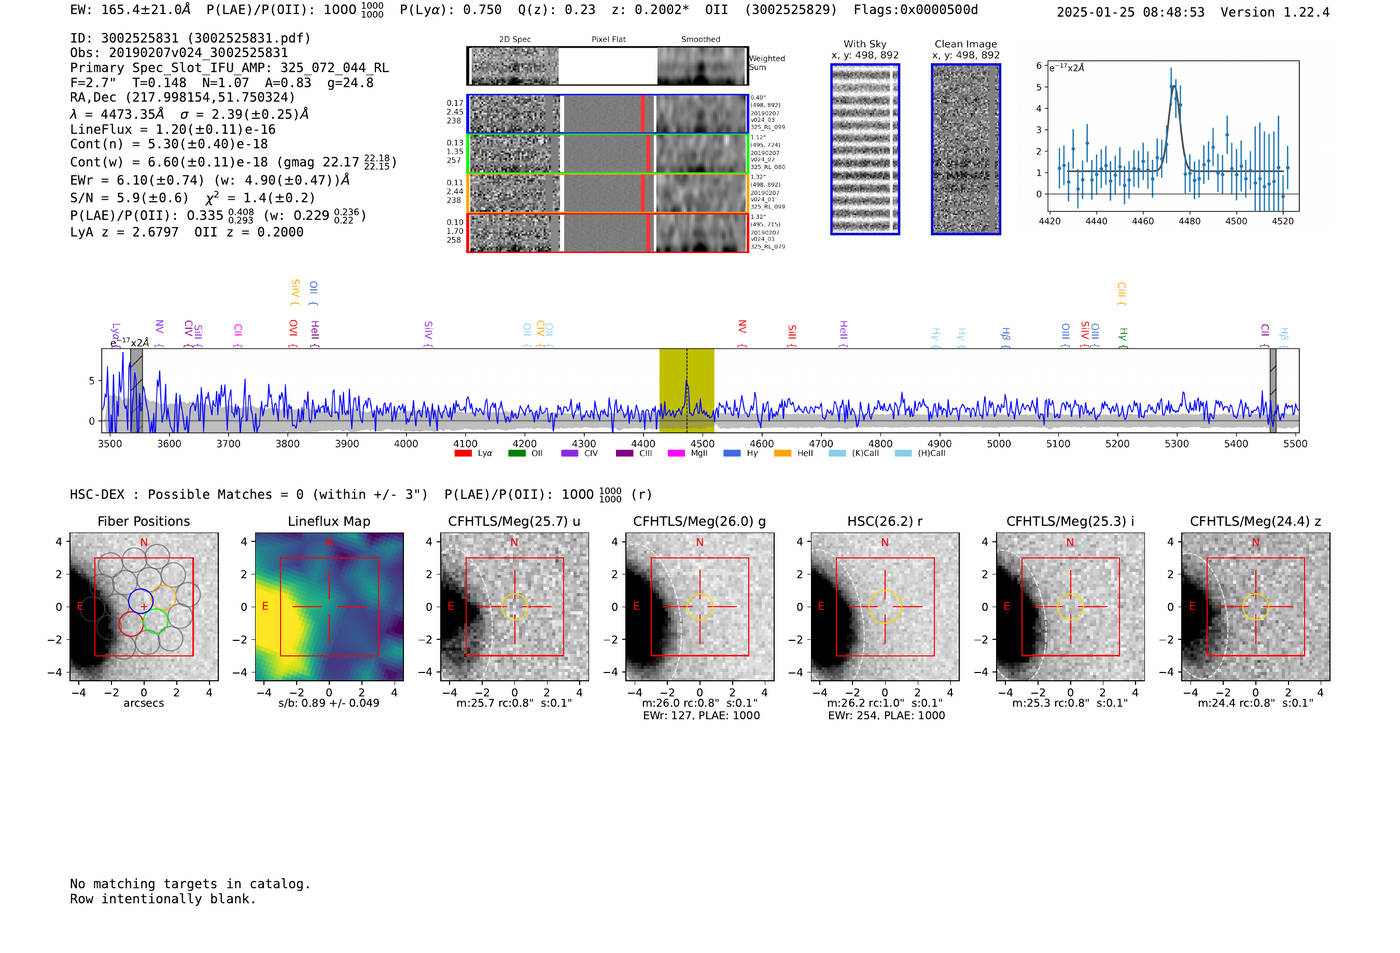The width and height of the screenshot is (1400, 953).
Task: Click the Cont(w) = 6.60(±0.11)e-18 line
Action: click(233, 162)
